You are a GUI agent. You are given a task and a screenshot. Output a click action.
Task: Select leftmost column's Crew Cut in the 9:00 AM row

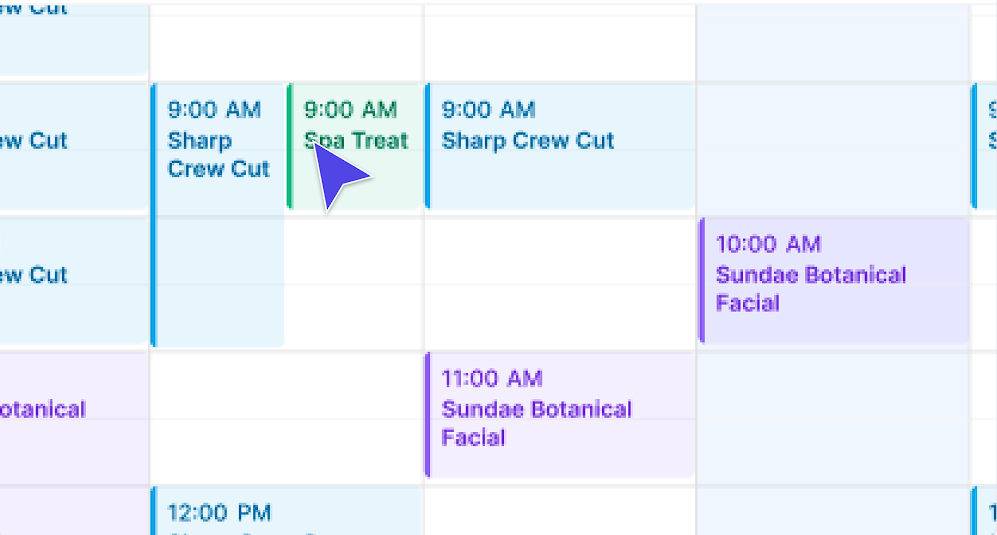point(70,145)
